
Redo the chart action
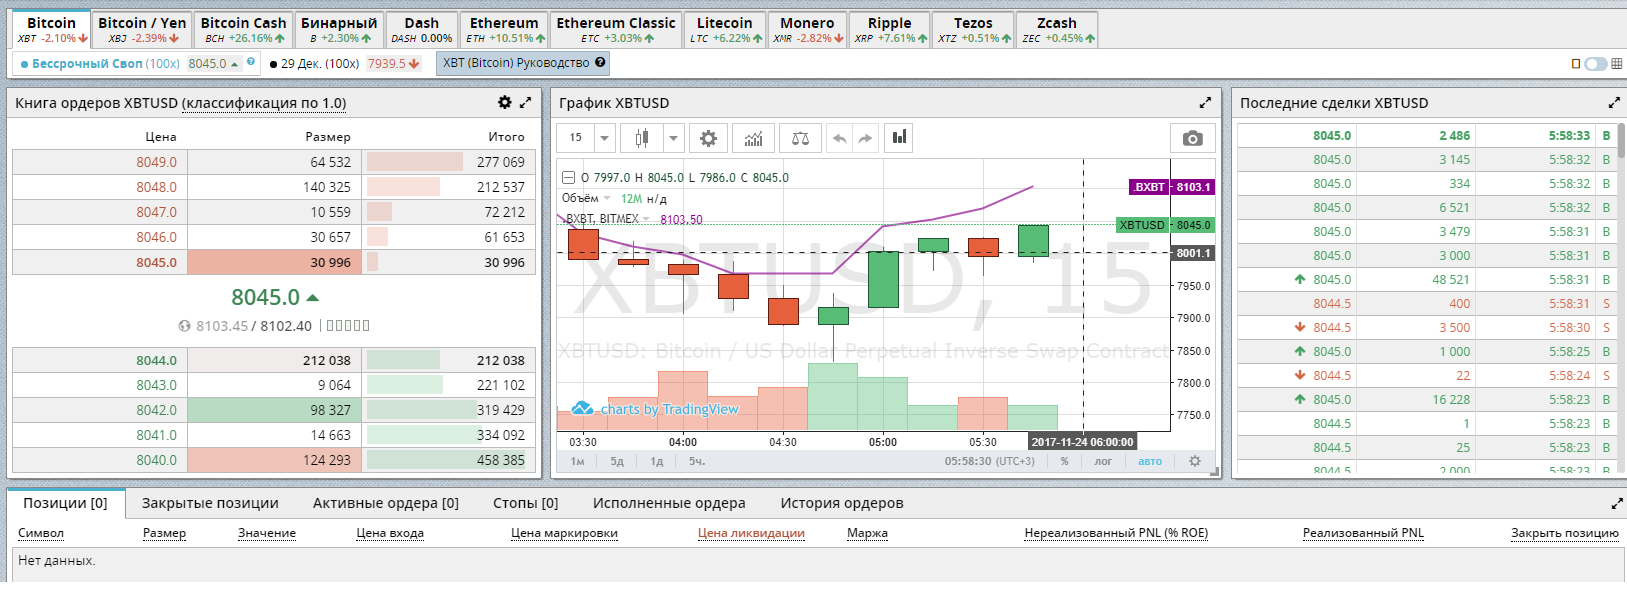(x=865, y=138)
